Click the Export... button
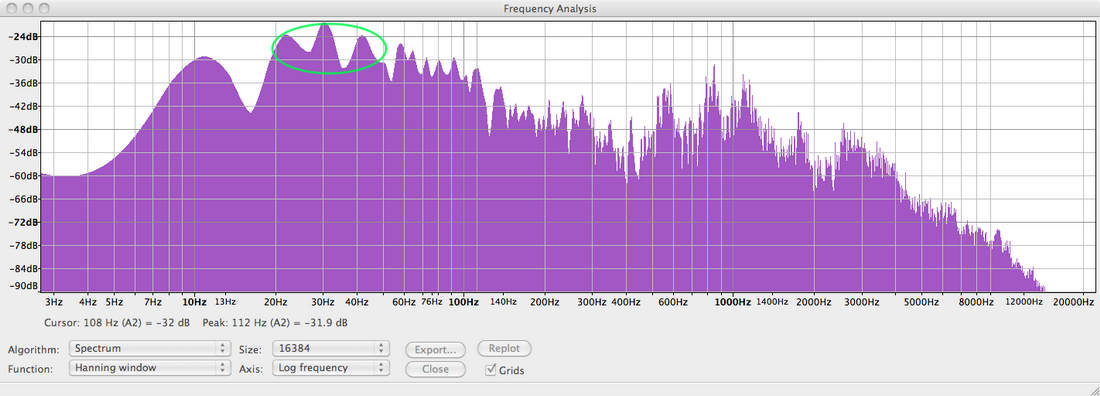1100x396 pixels. (x=435, y=349)
